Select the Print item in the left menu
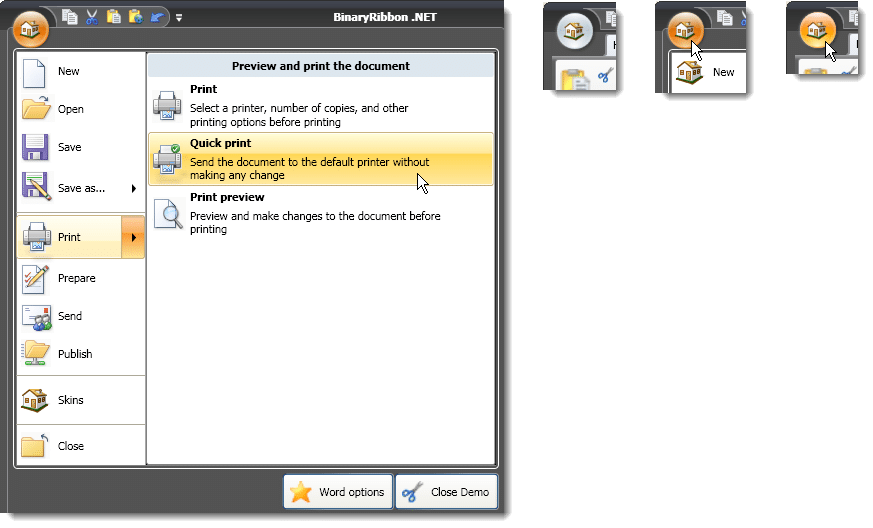 click(x=70, y=237)
